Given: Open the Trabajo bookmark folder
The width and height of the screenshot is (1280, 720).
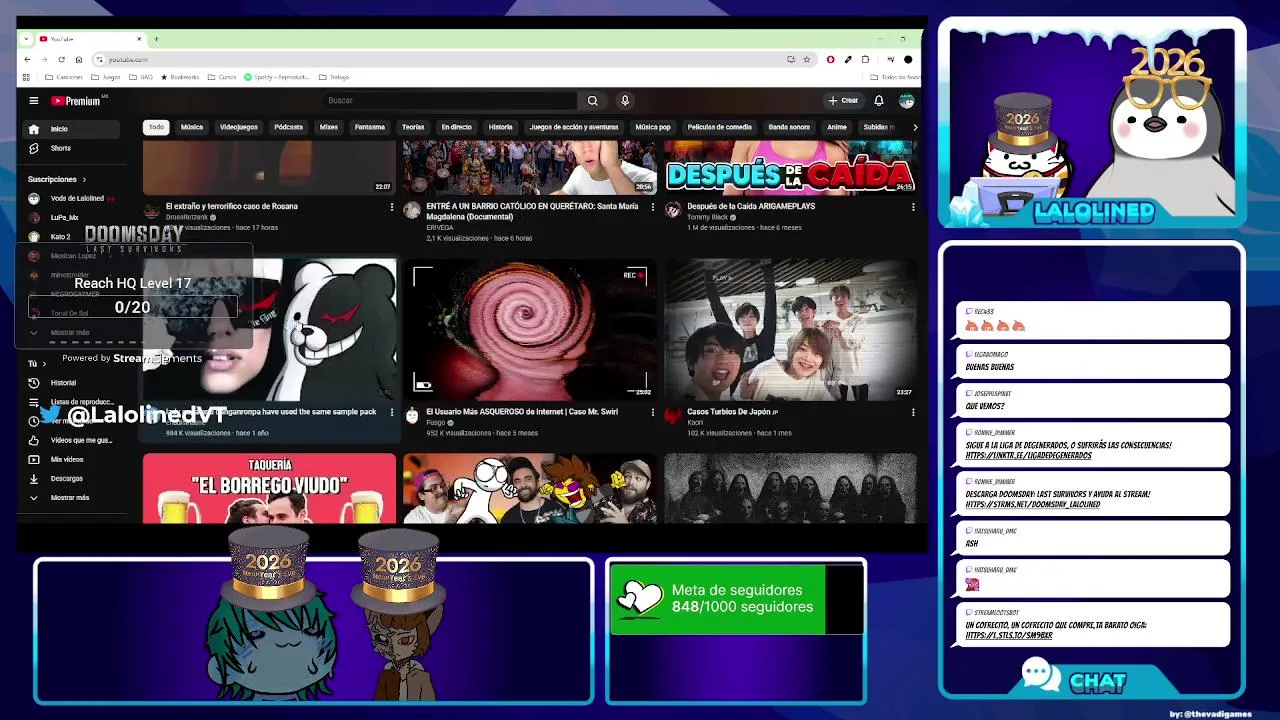Looking at the screenshot, I should pyautogui.click(x=334, y=77).
